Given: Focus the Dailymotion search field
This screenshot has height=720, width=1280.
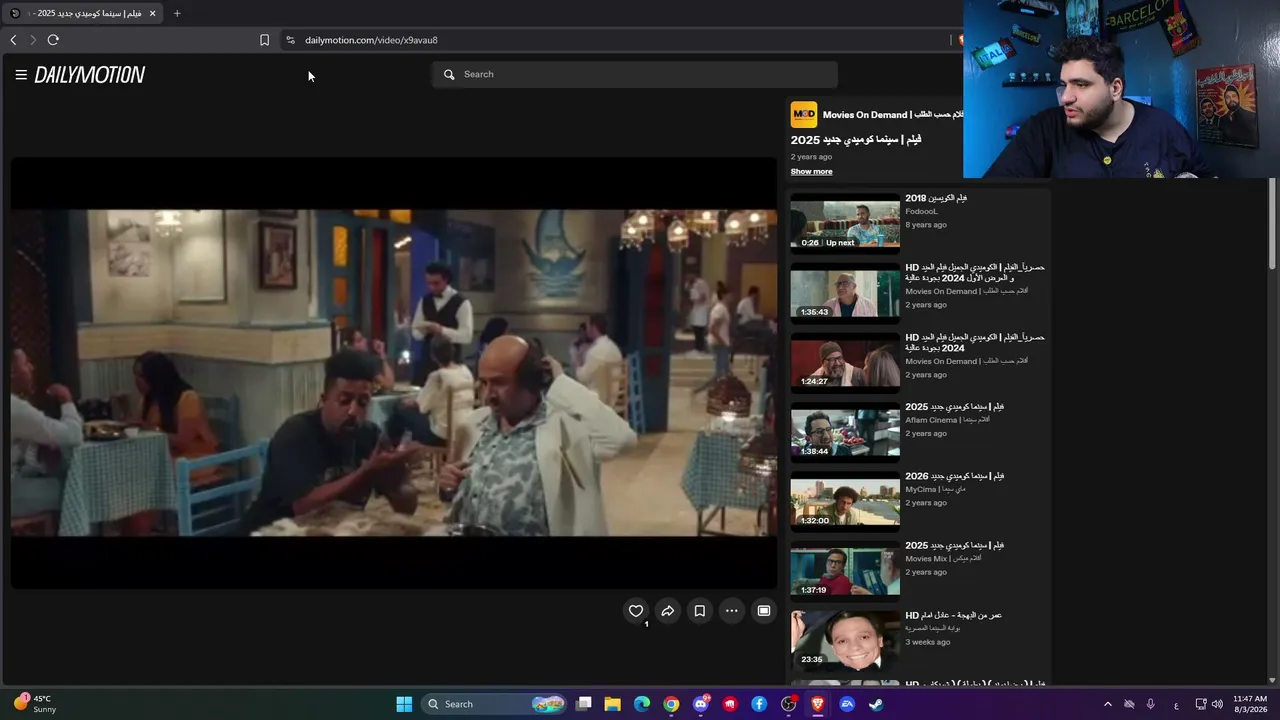Looking at the screenshot, I should pyautogui.click(x=635, y=74).
